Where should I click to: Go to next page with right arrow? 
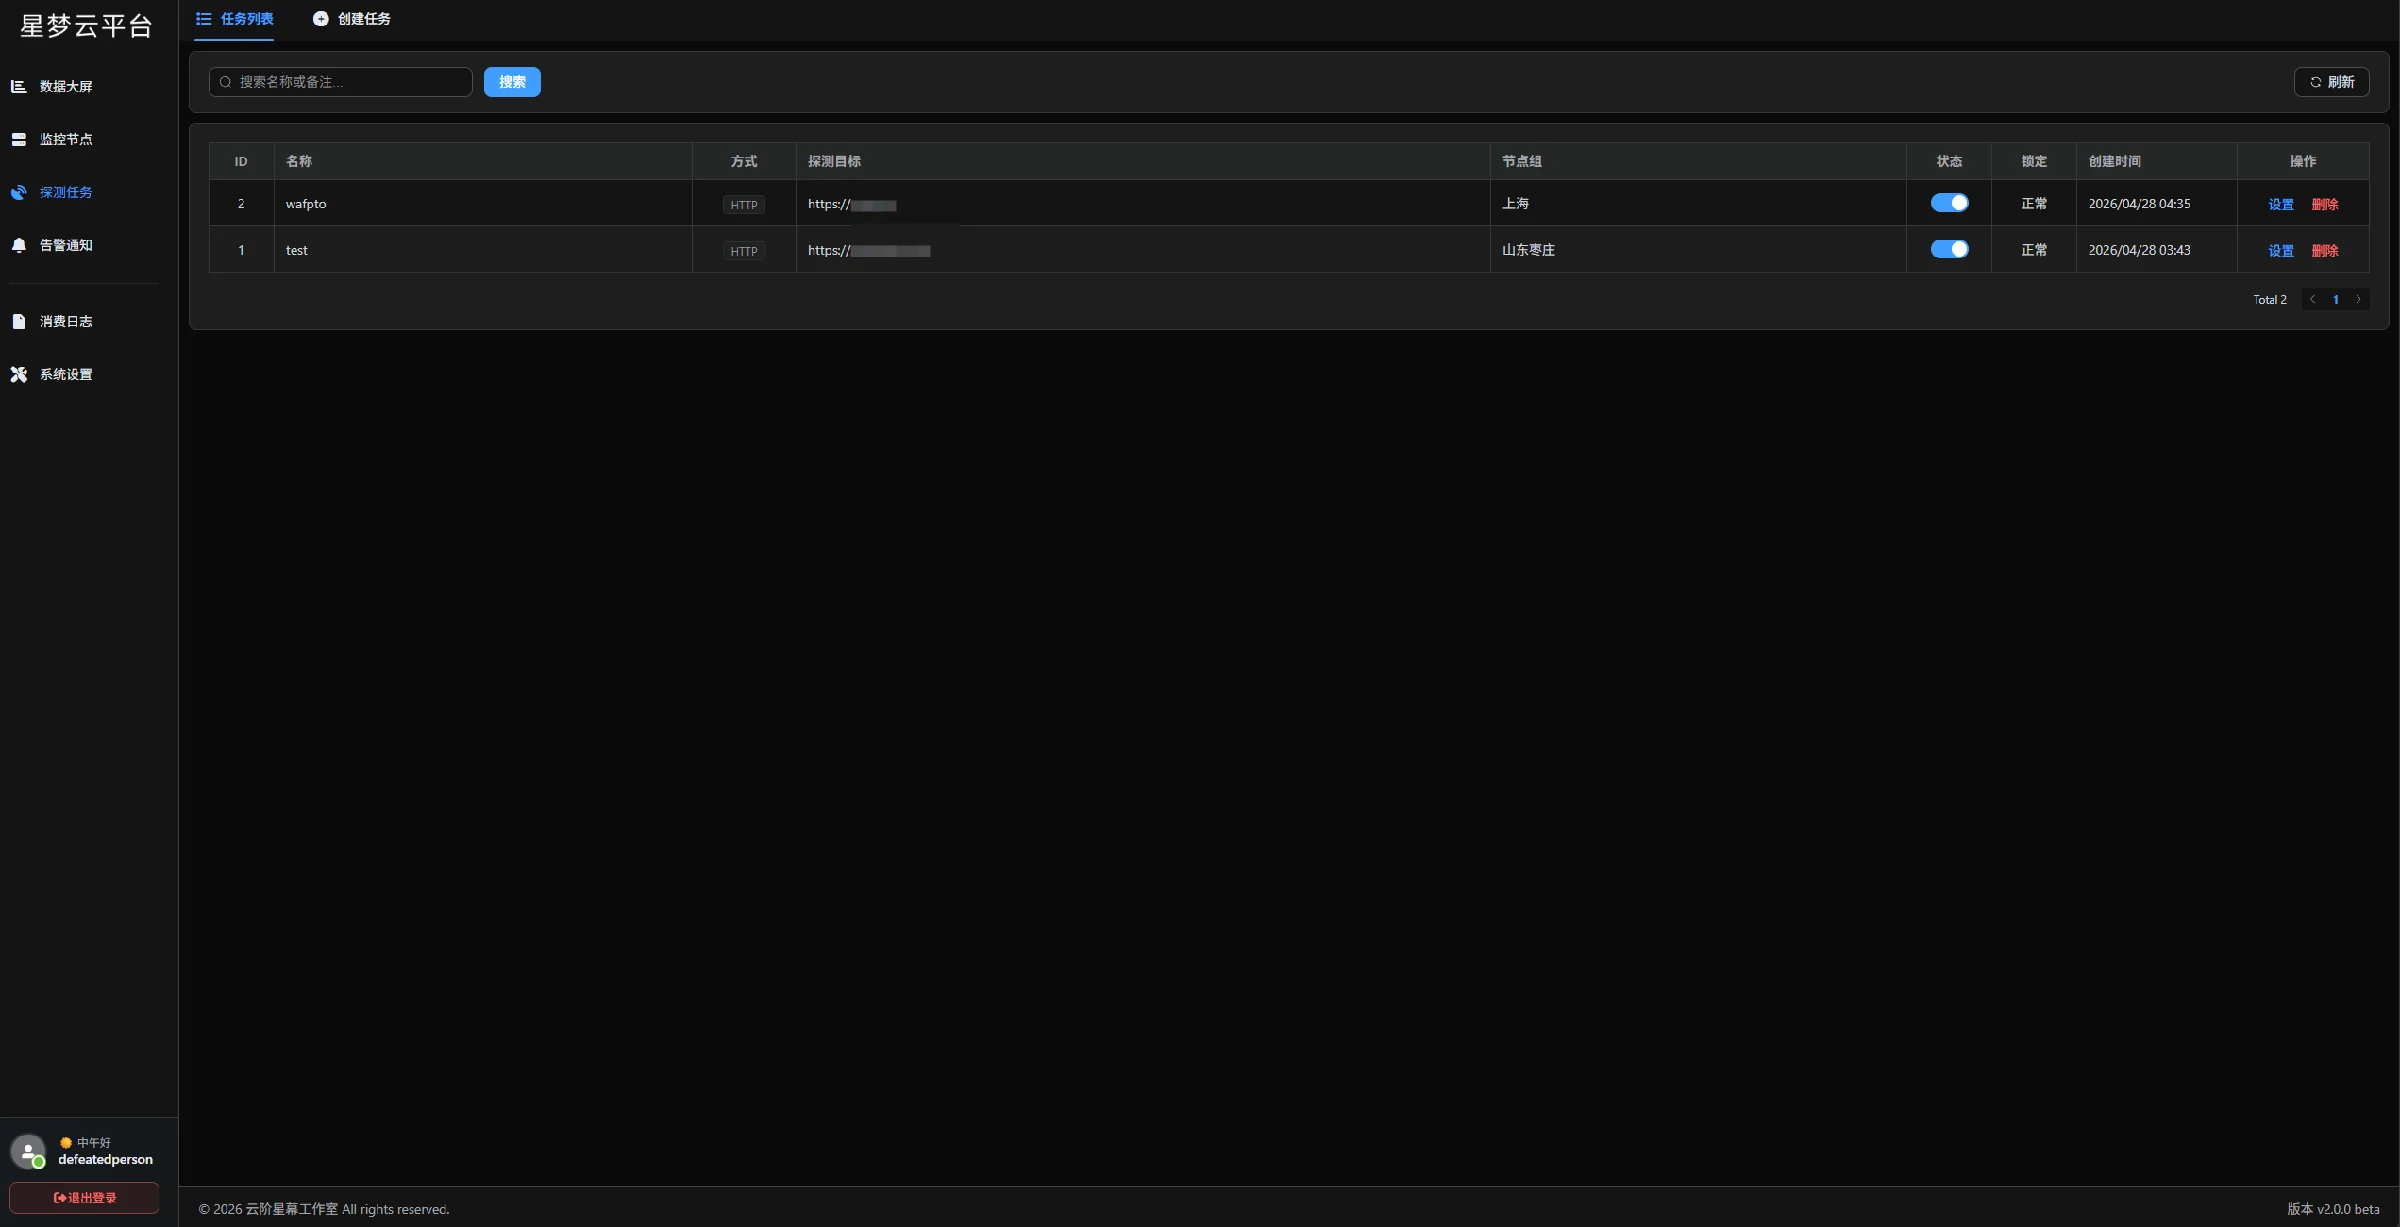coord(2358,299)
